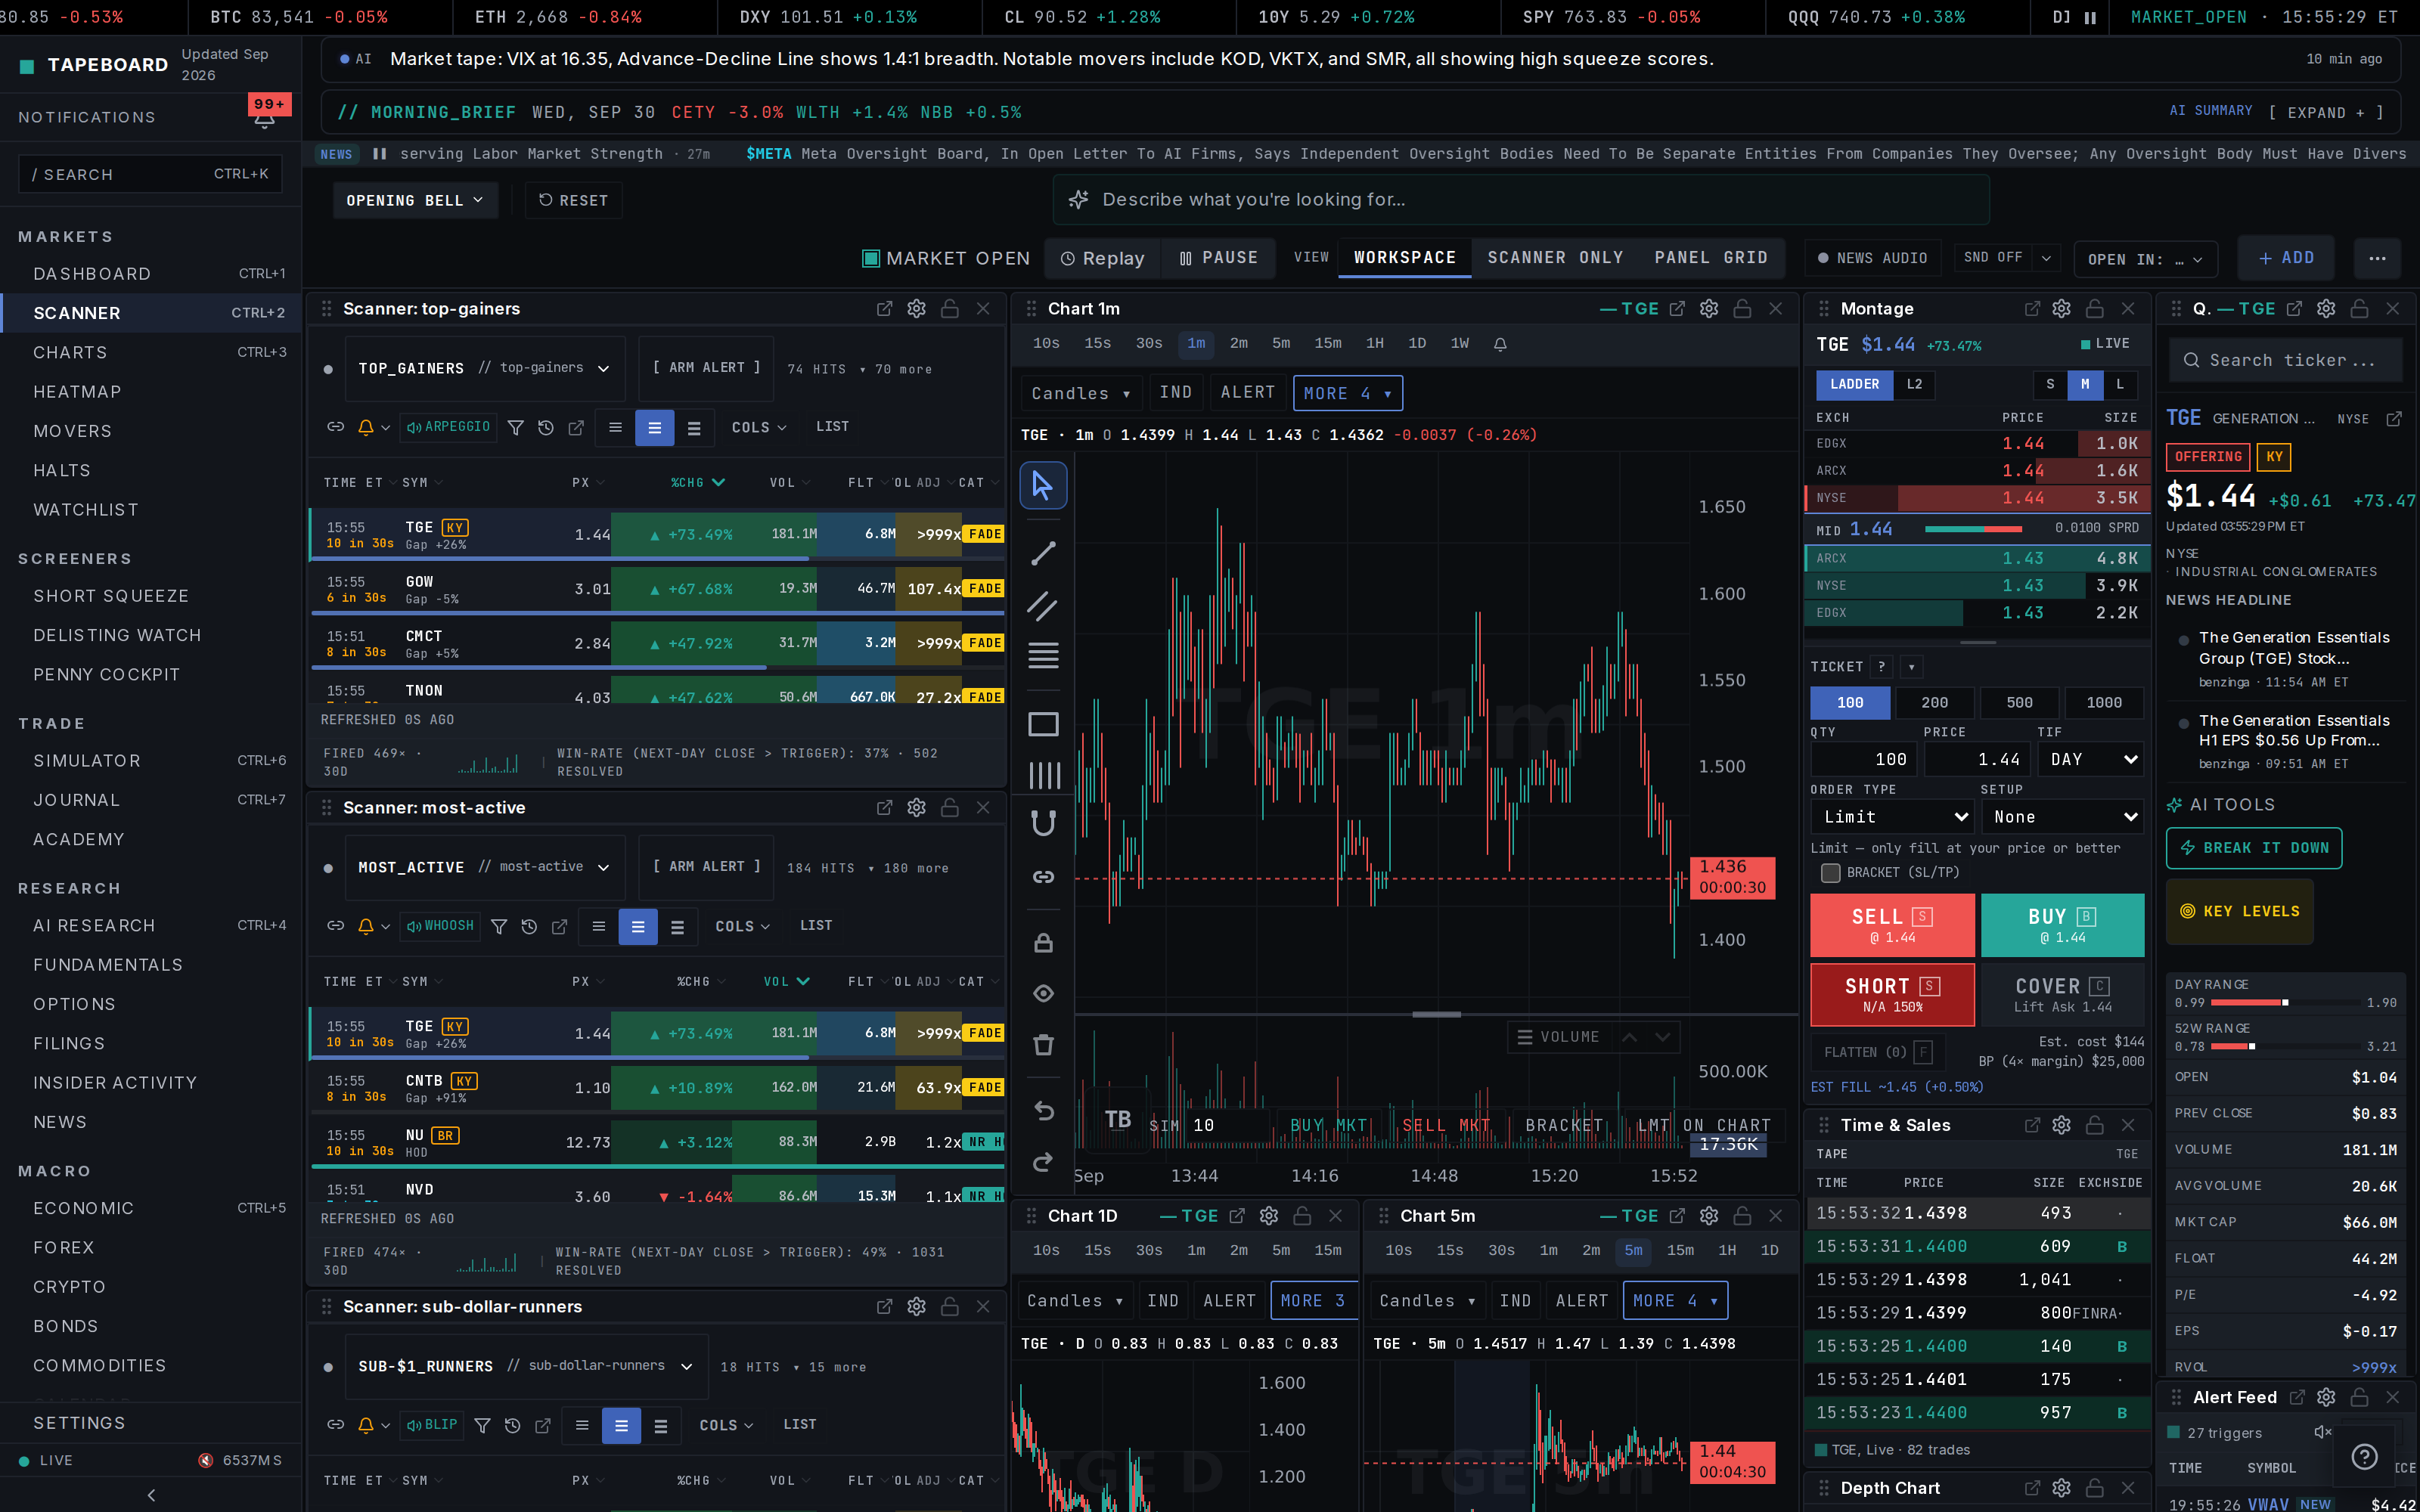
Task: Click the Day Range slider
Action: [x=2285, y=1003]
